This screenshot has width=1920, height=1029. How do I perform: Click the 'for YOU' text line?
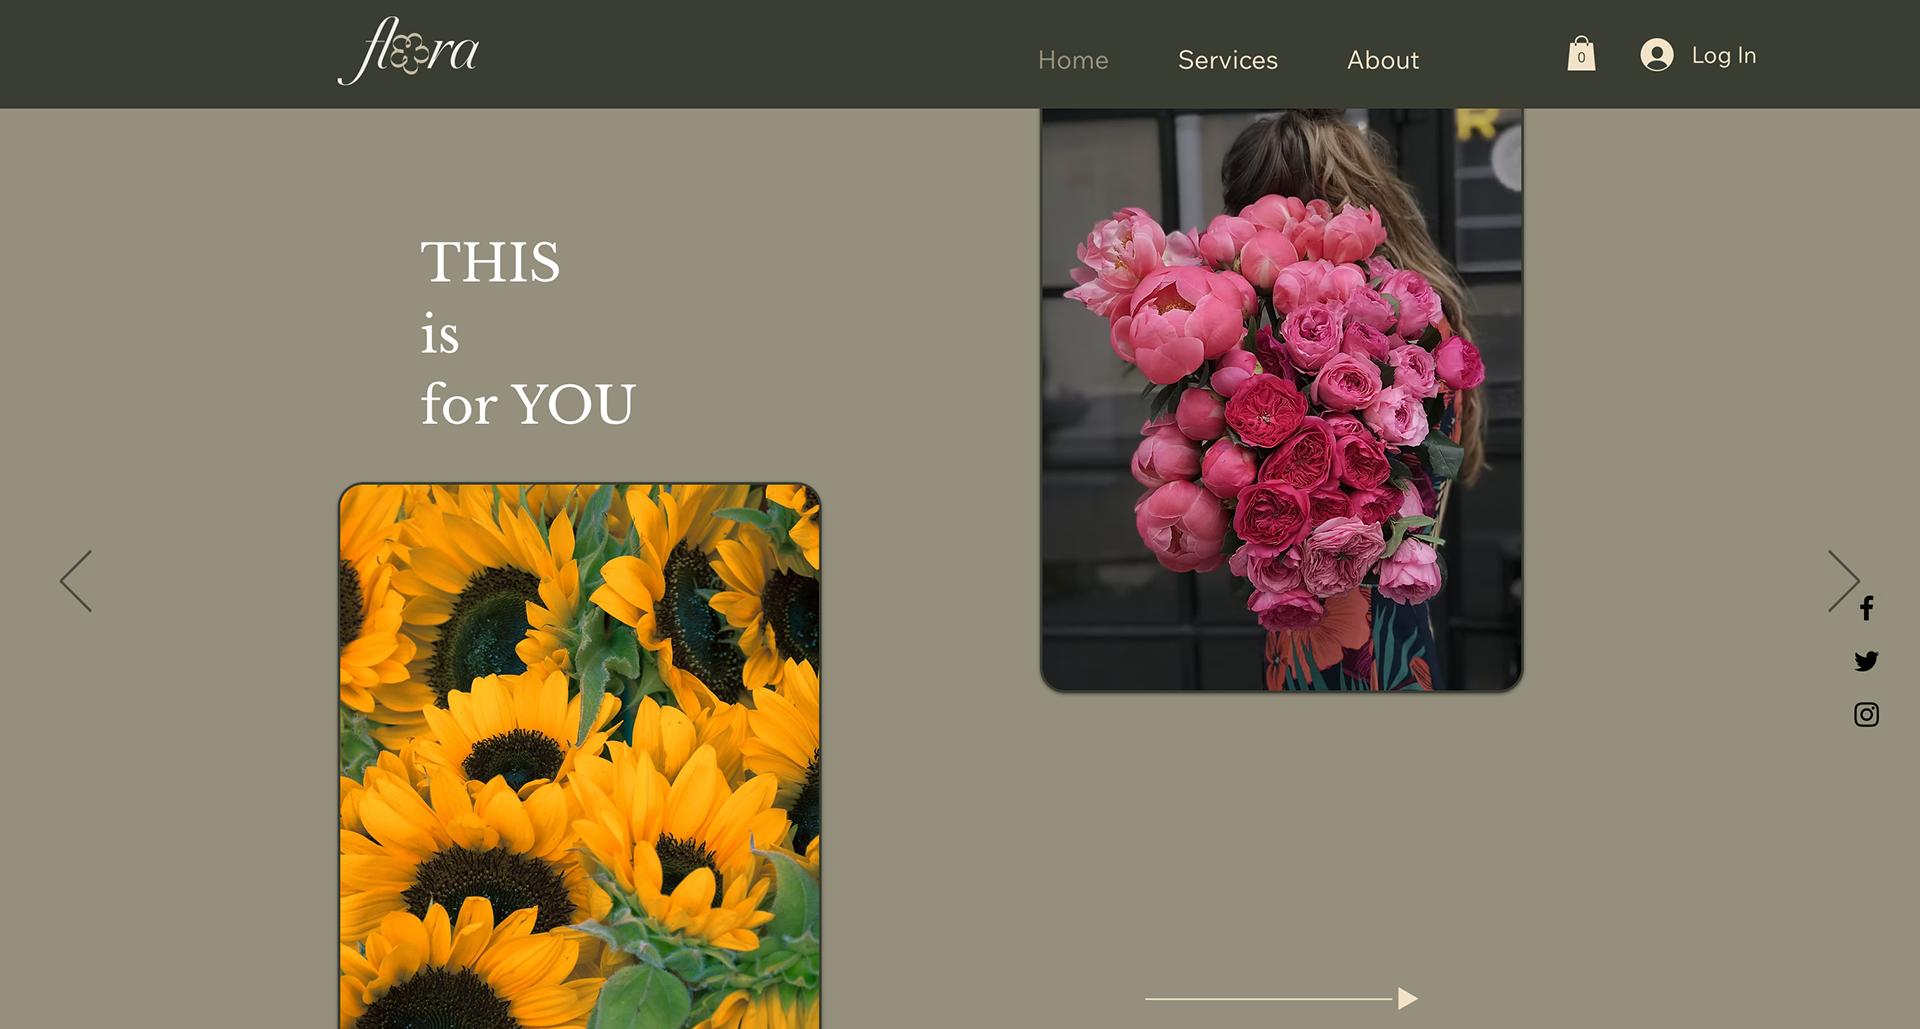[528, 404]
